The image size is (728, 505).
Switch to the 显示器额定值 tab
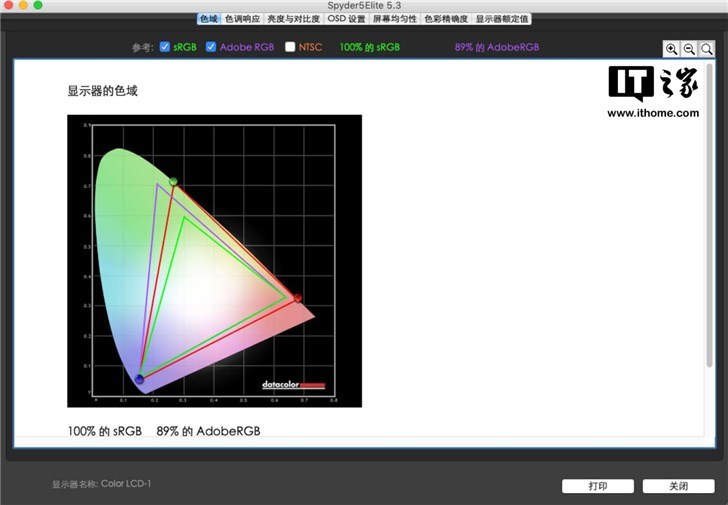pyautogui.click(x=501, y=19)
